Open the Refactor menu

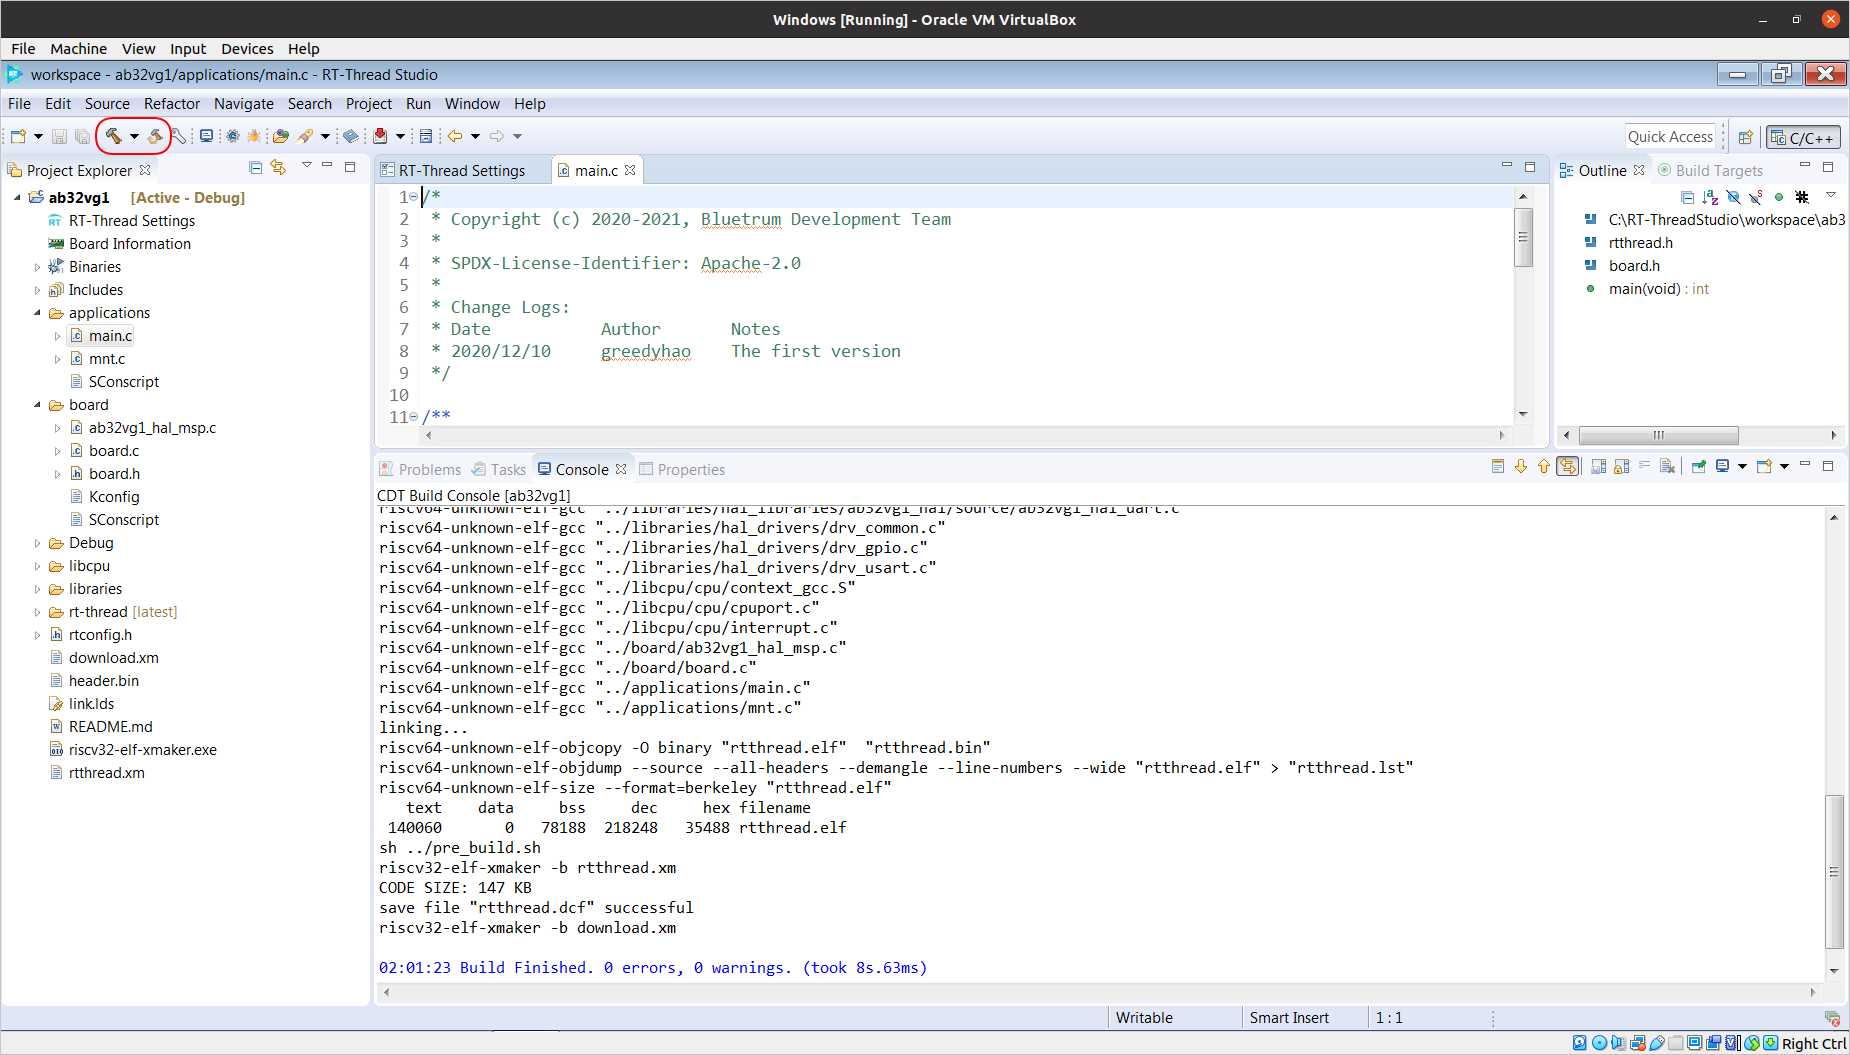point(172,104)
